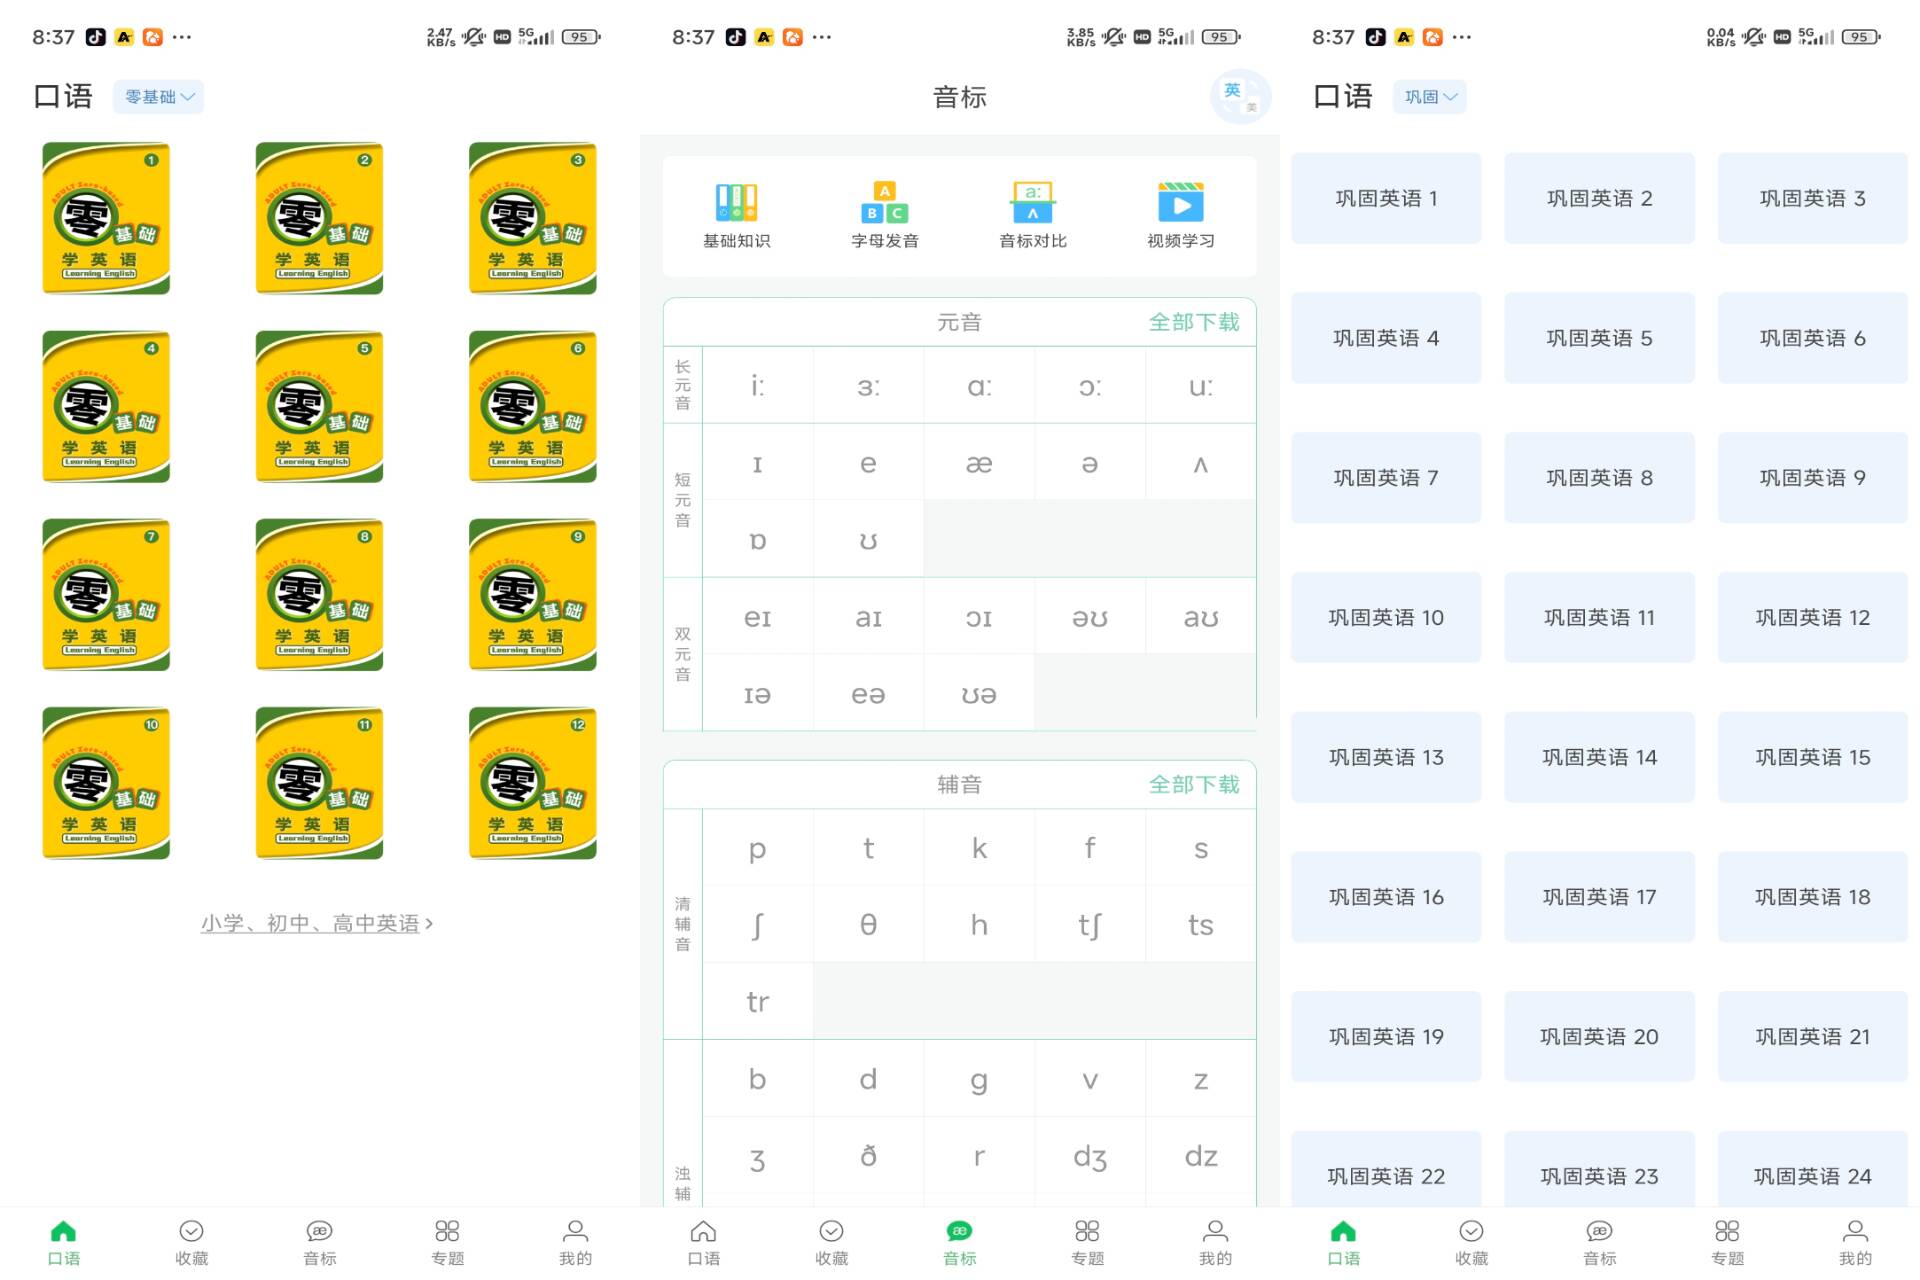Open the 视频学习 video icon
Image resolution: width=1920 pixels, height=1280 pixels.
pos(1180,203)
